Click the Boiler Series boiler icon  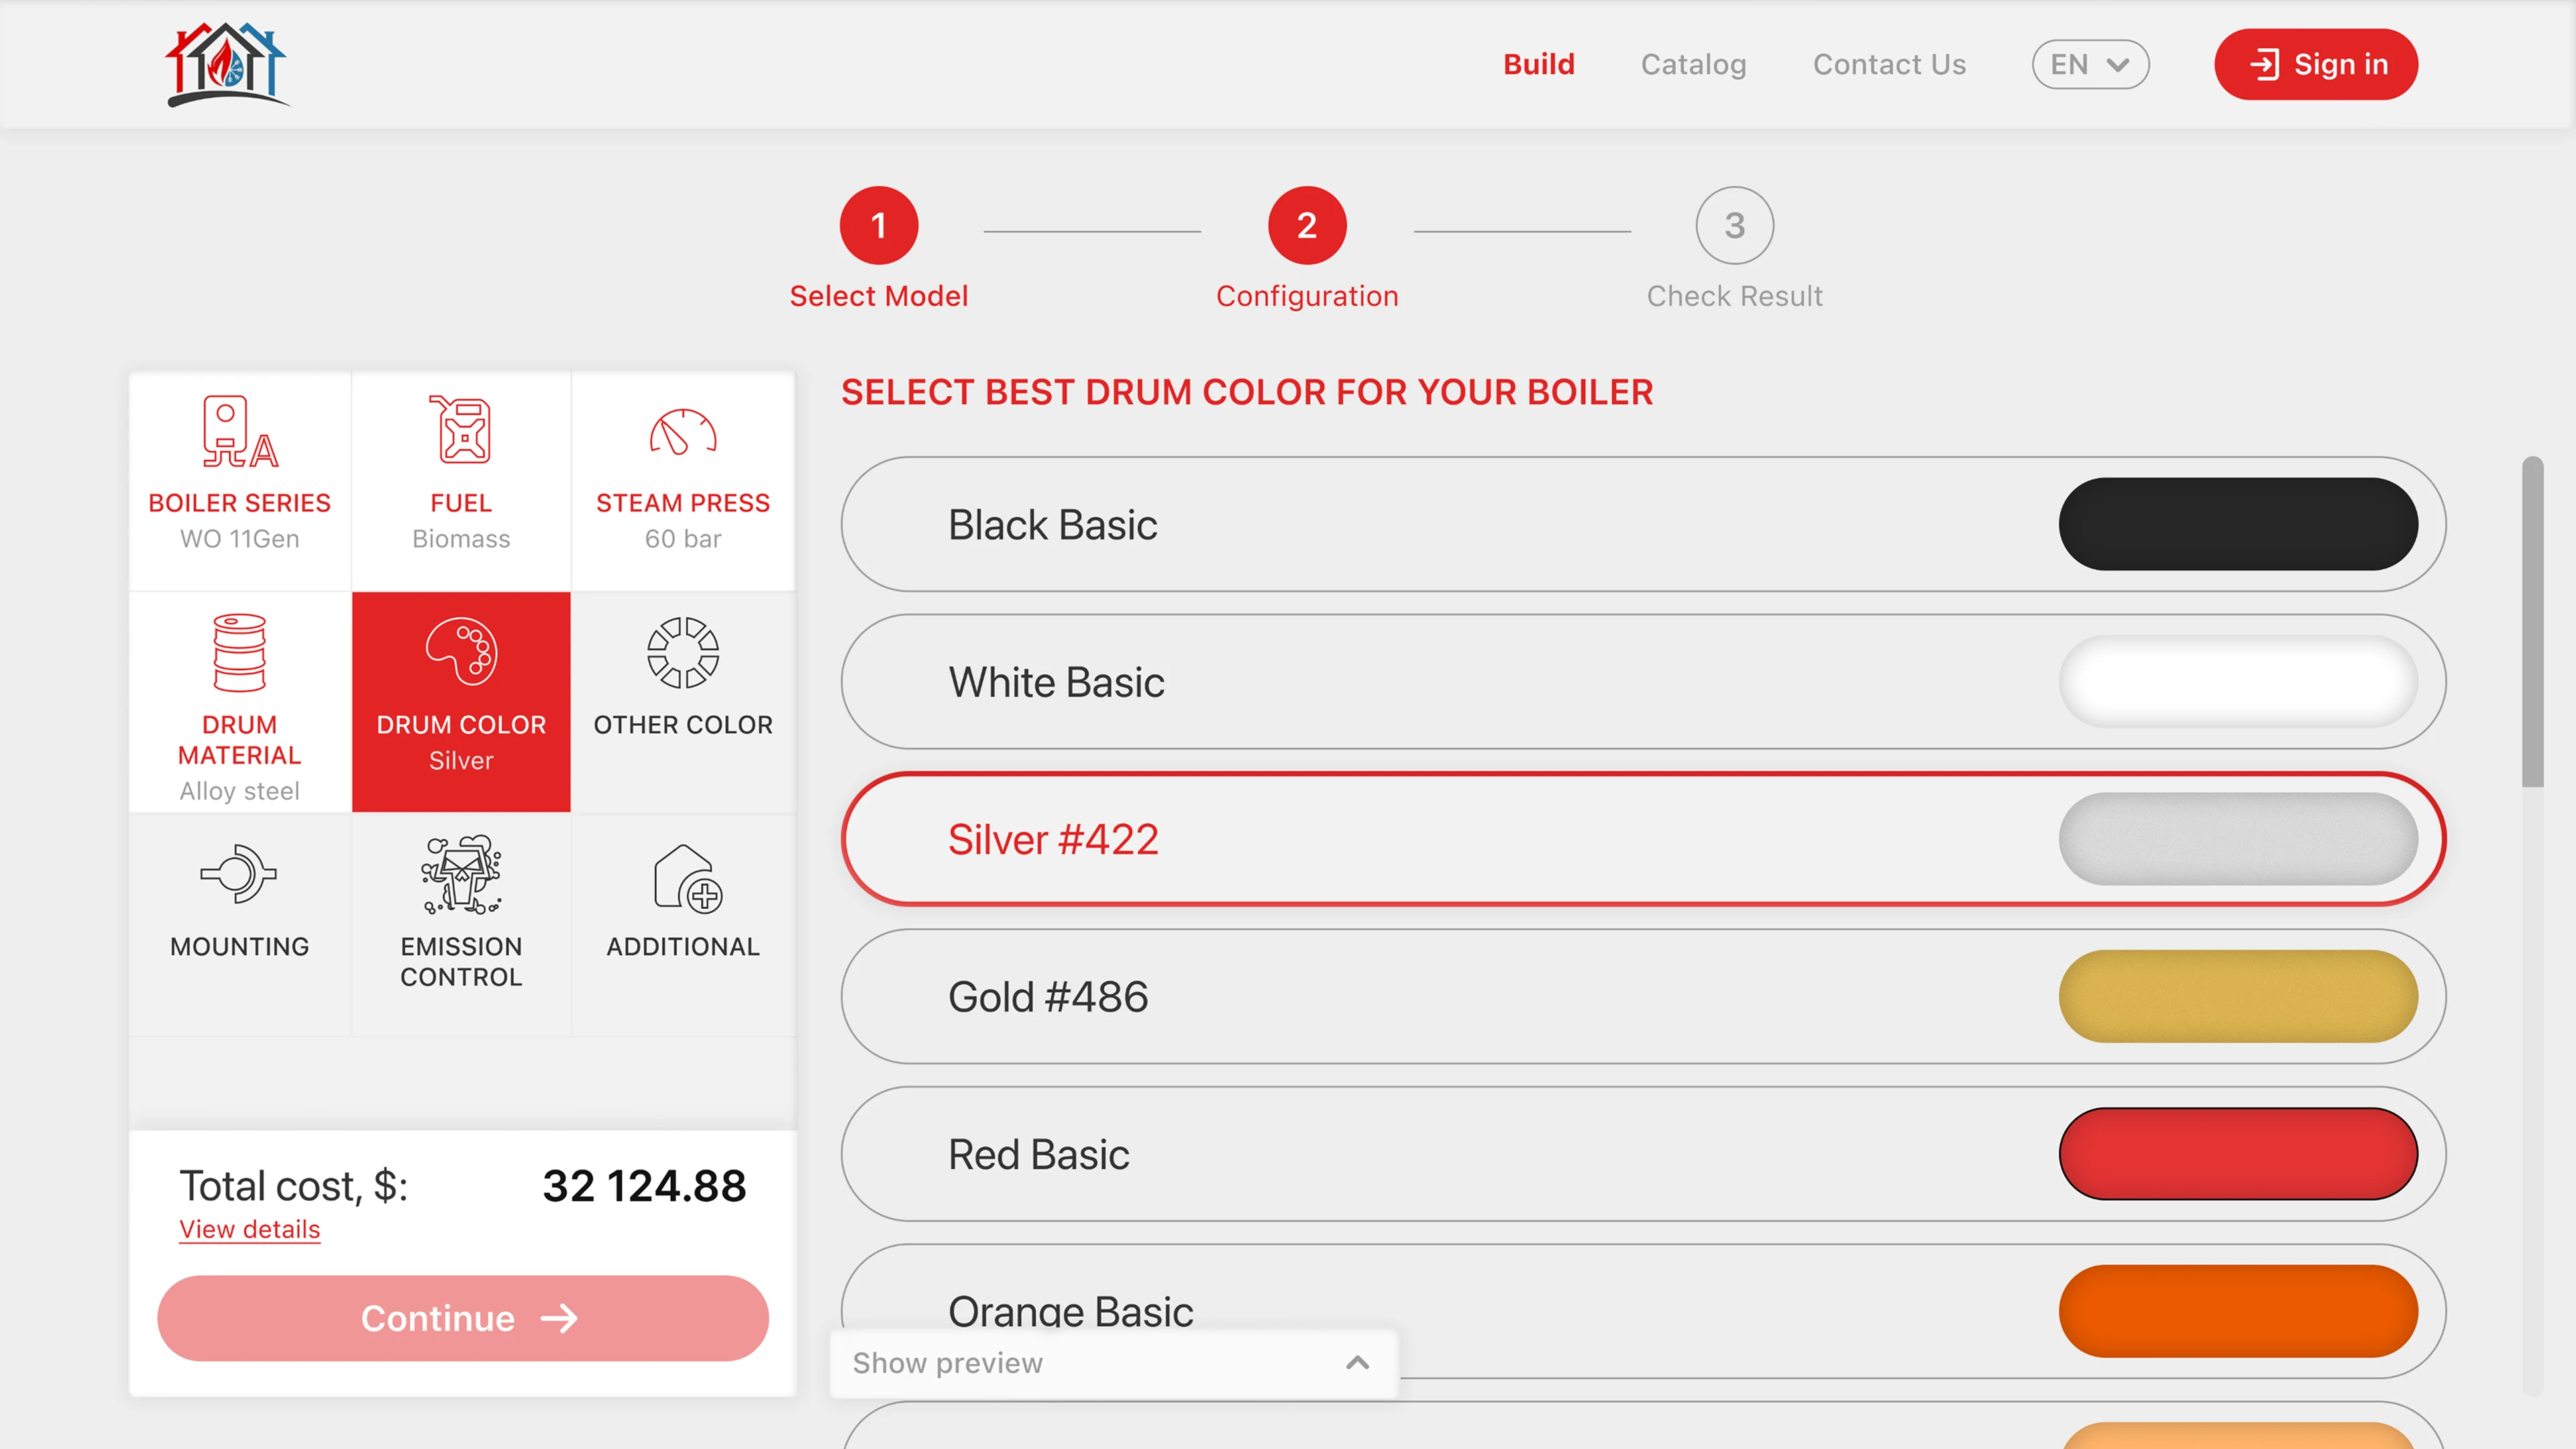239,432
